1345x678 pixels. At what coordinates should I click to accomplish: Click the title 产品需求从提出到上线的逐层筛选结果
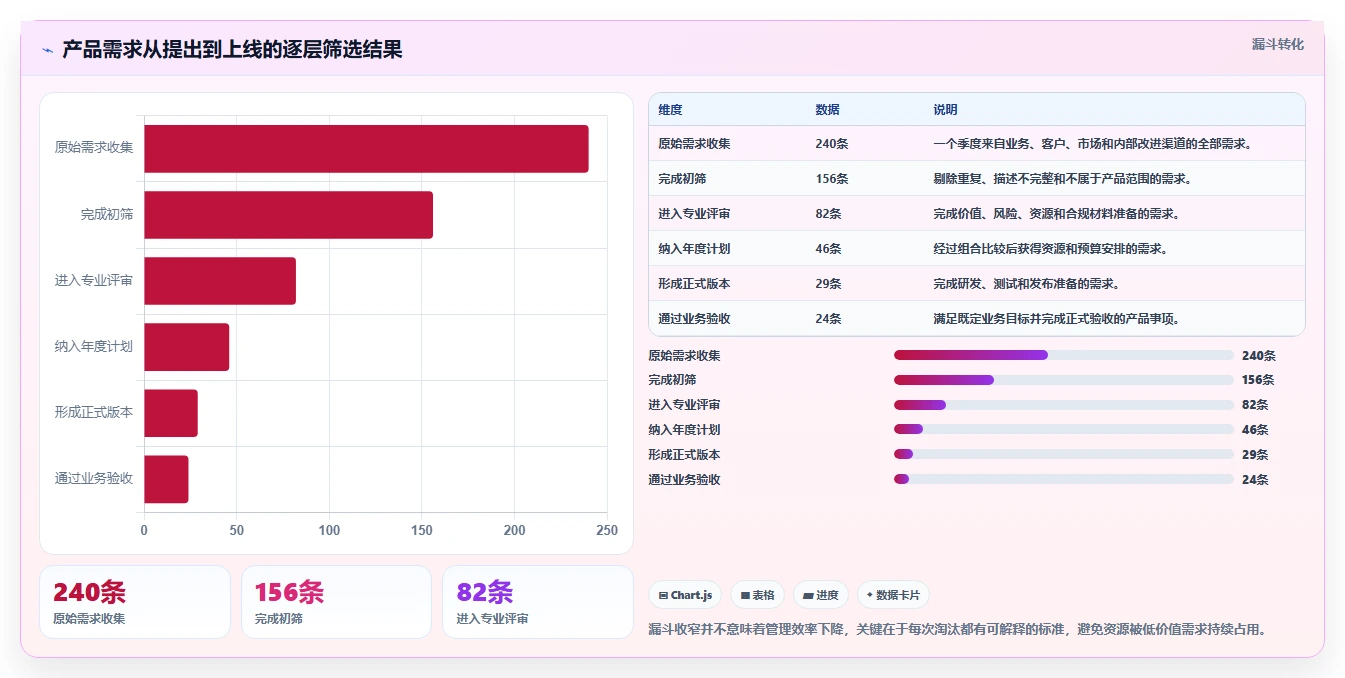(232, 50)
